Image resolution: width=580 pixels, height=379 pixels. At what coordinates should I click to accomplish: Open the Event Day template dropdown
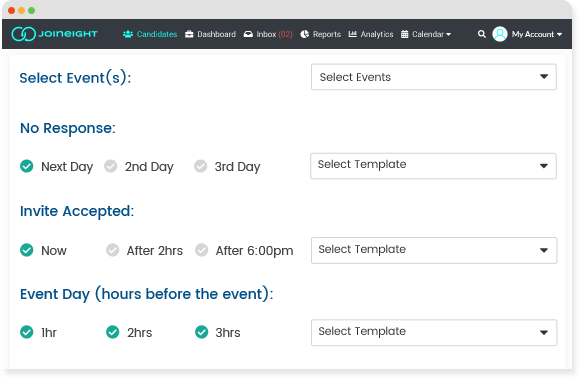pos(434,332)
